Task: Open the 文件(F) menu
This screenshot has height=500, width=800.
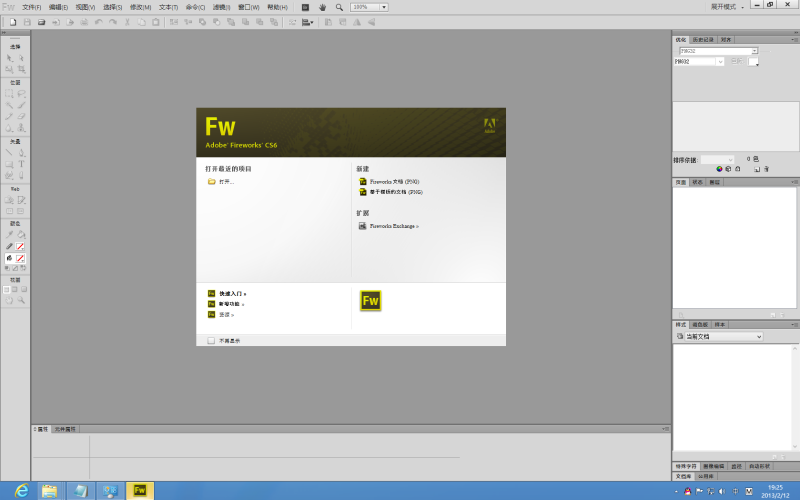Action: coord(31,7)
